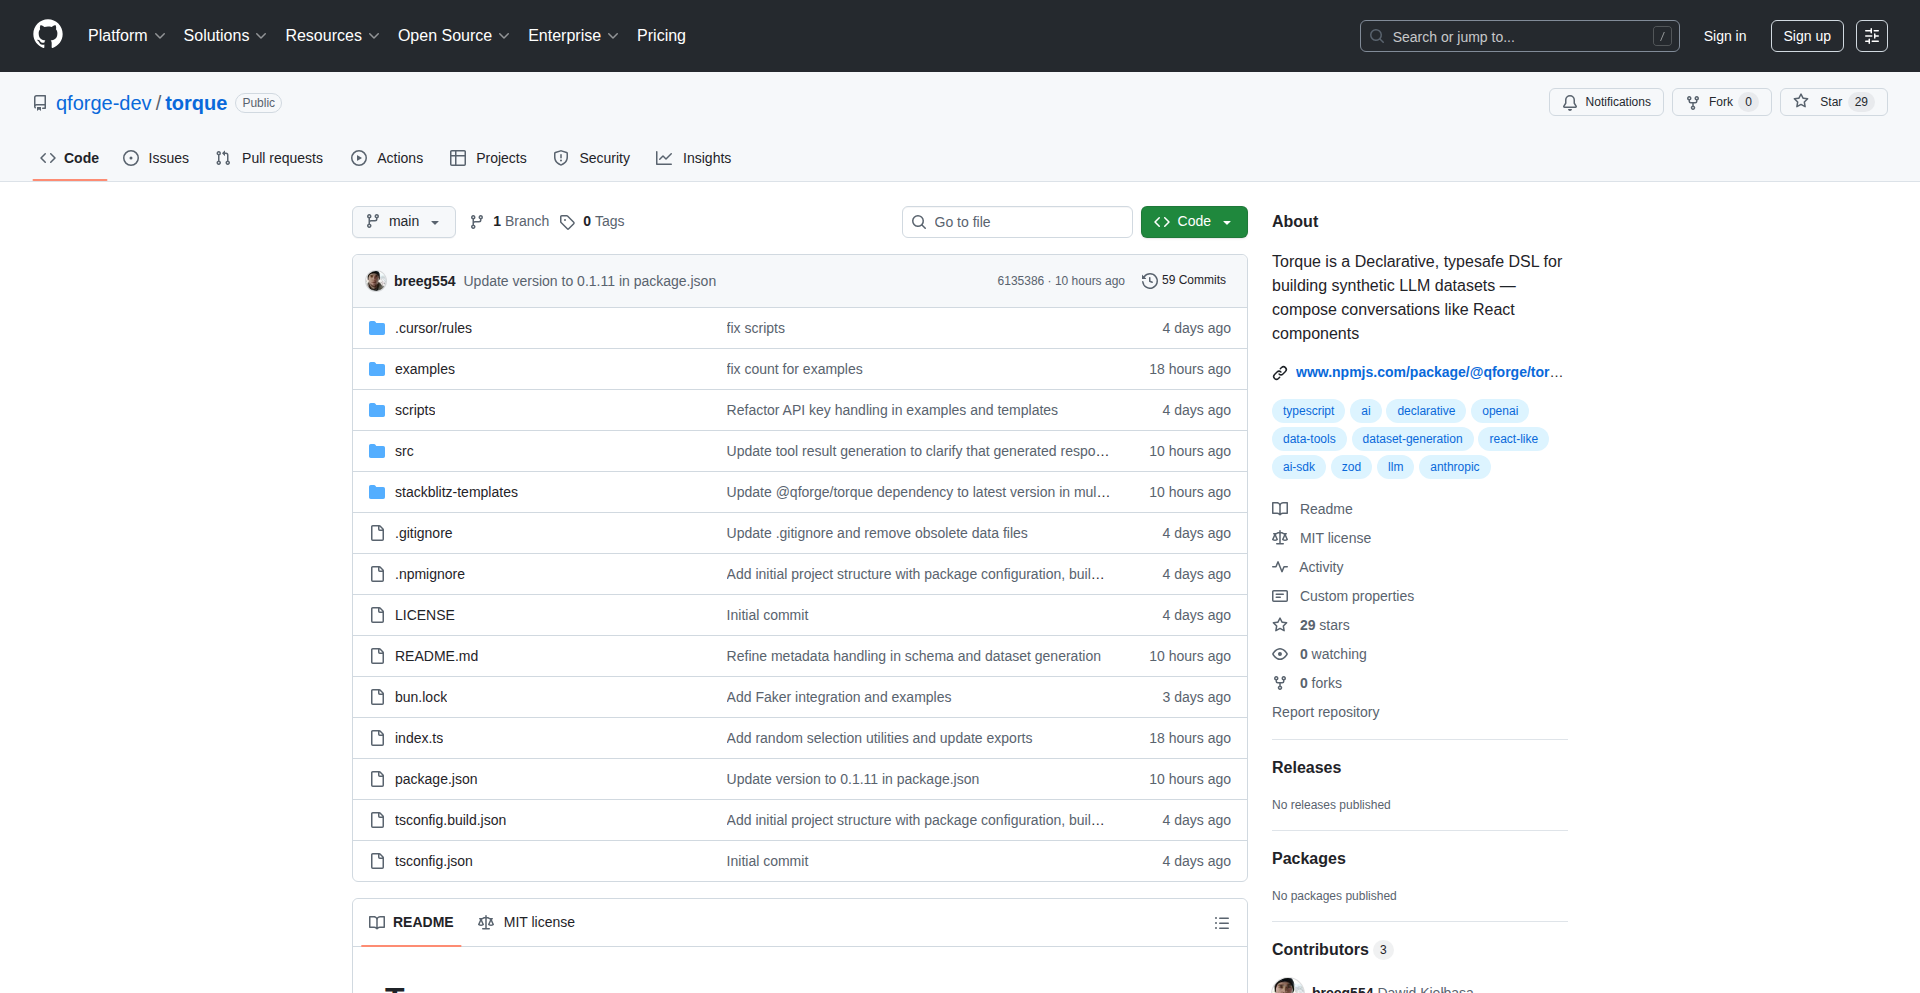This screenshot has height=993, width=1920.
Task: Open the npmjs package link
Action: [1429, 372]
